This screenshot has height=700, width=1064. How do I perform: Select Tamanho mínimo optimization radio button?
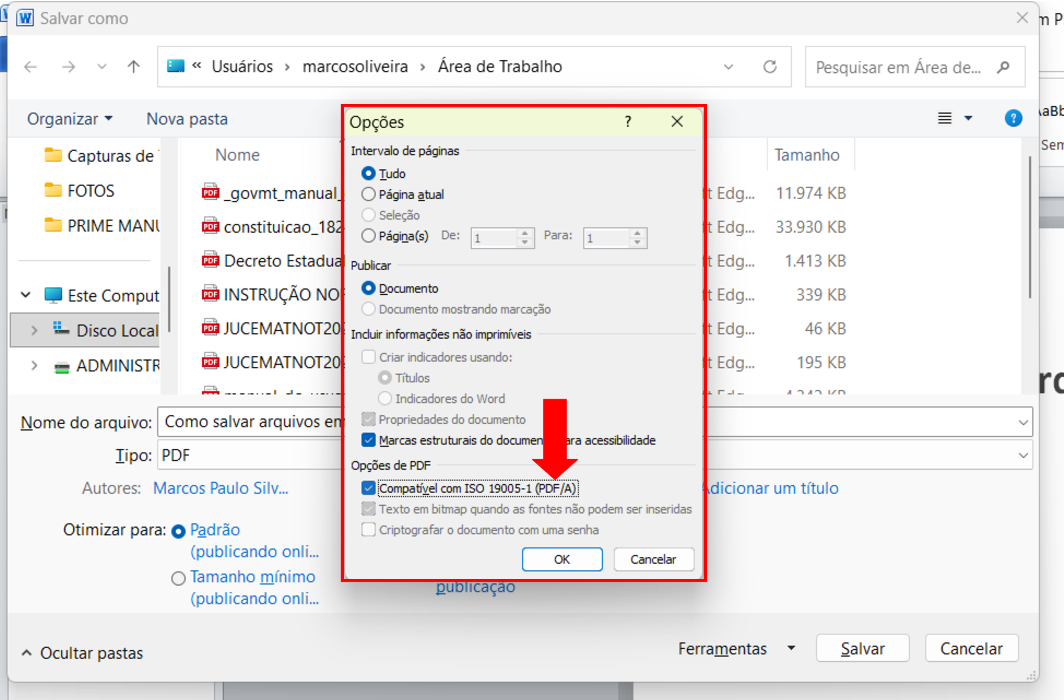(x=178, y=578)
